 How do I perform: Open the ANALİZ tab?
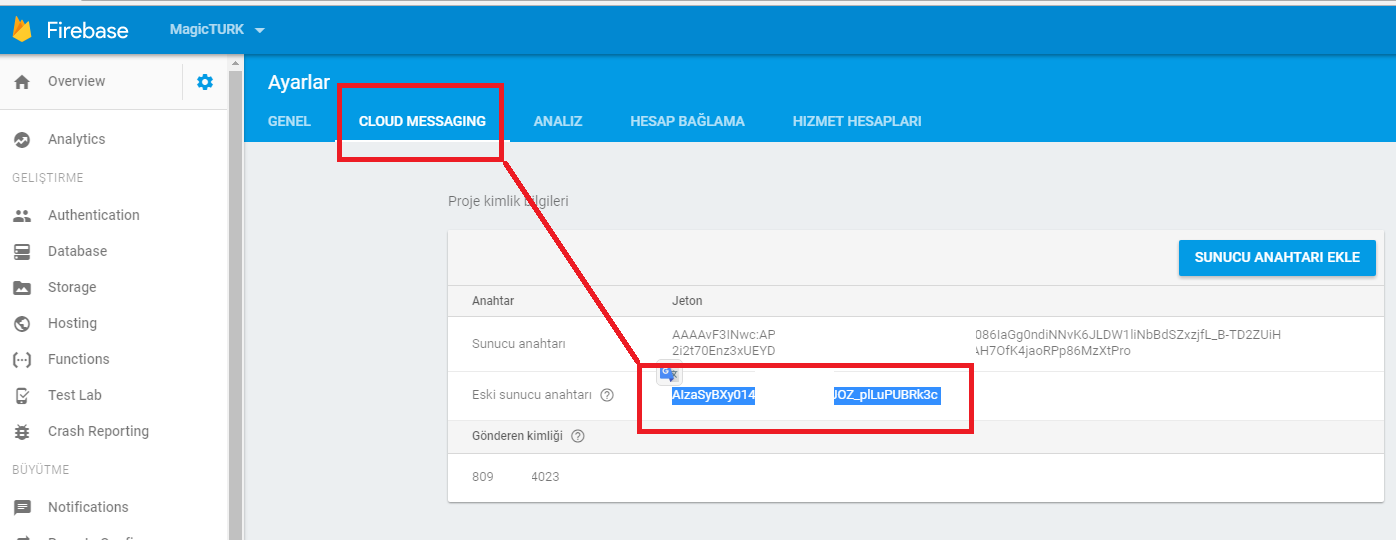pyautogui.click(x=558, y=121)
